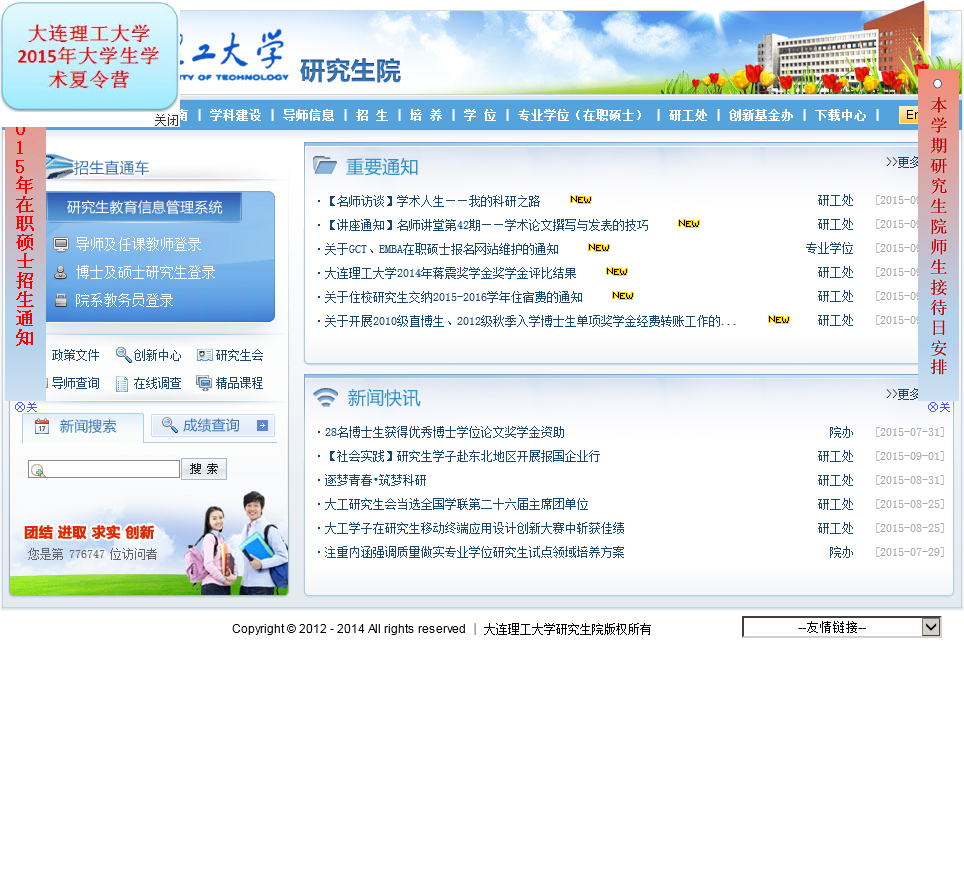Open the 培养 menu item

pos(426,115)
